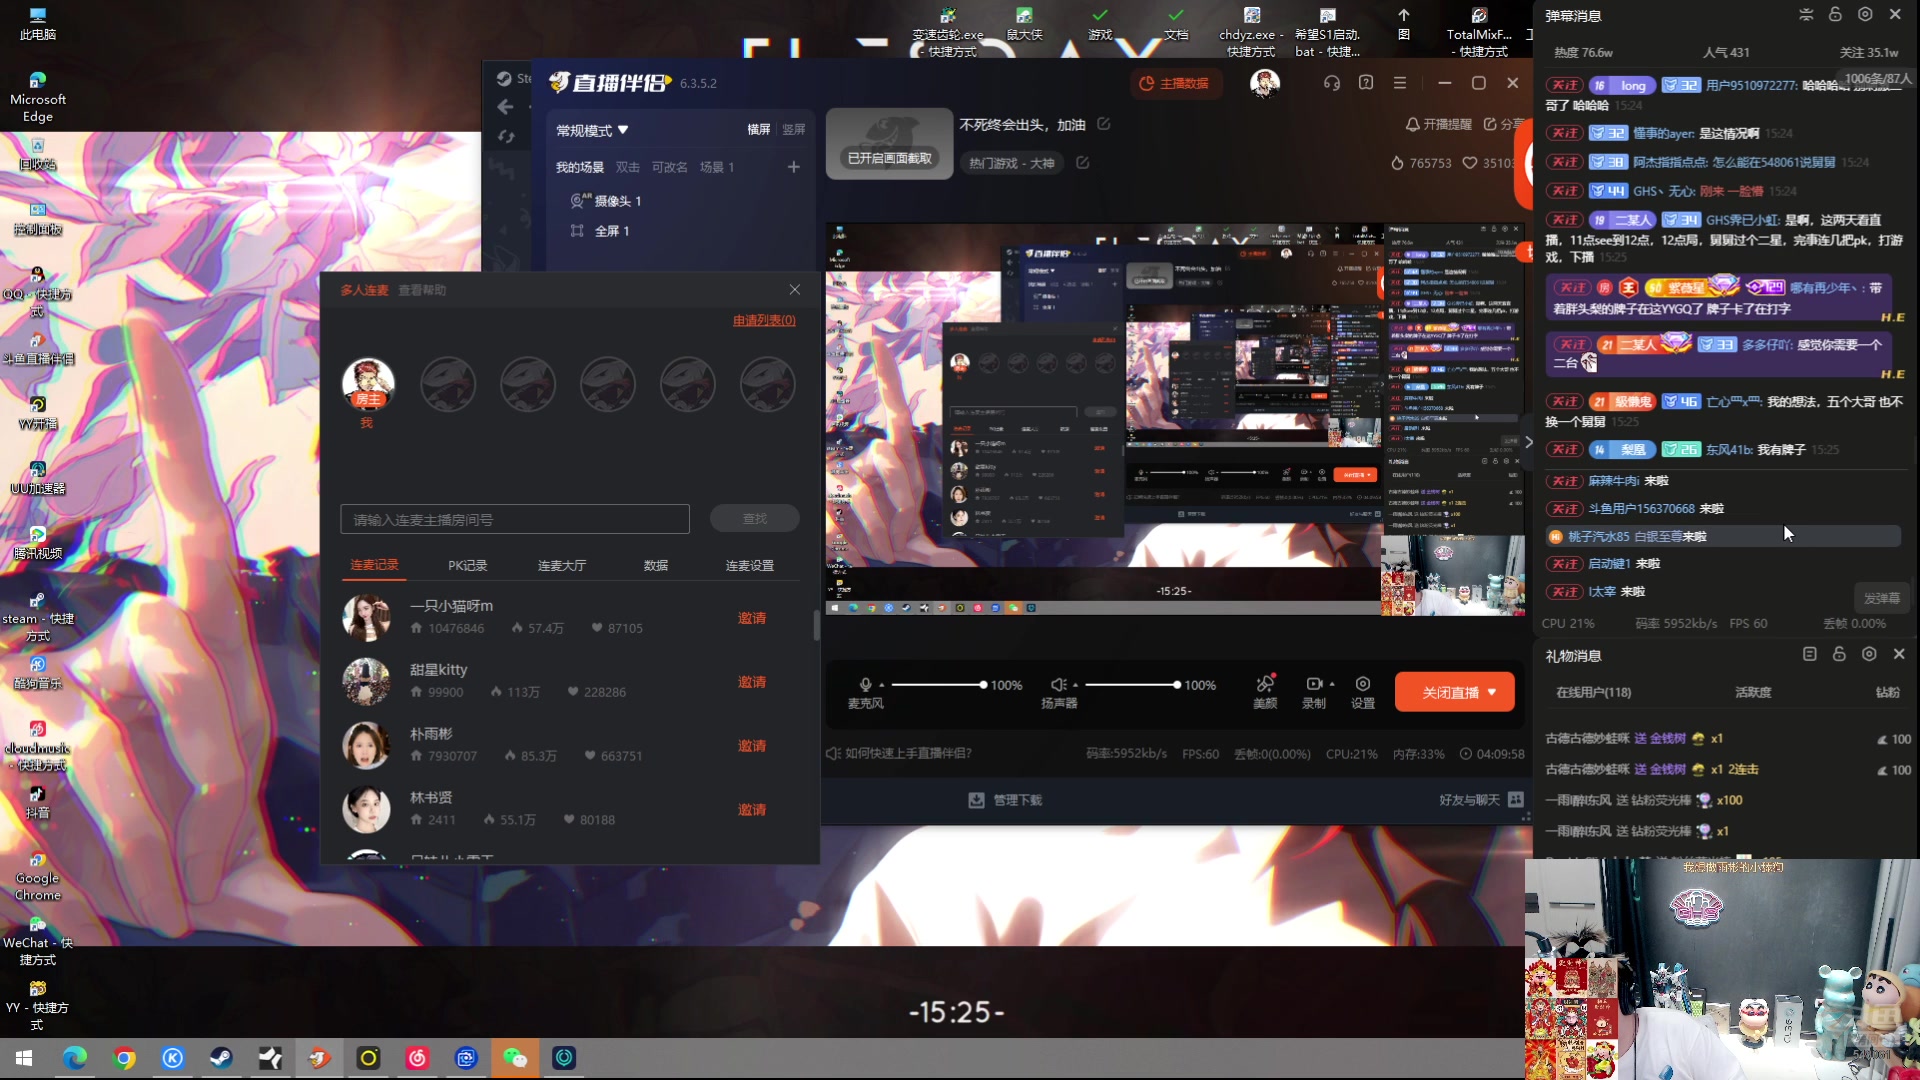The height and width of the screenshot is (1080, 1920).
Task: Open the 美颜 beauty filter tool
Action: (1265, 691)
